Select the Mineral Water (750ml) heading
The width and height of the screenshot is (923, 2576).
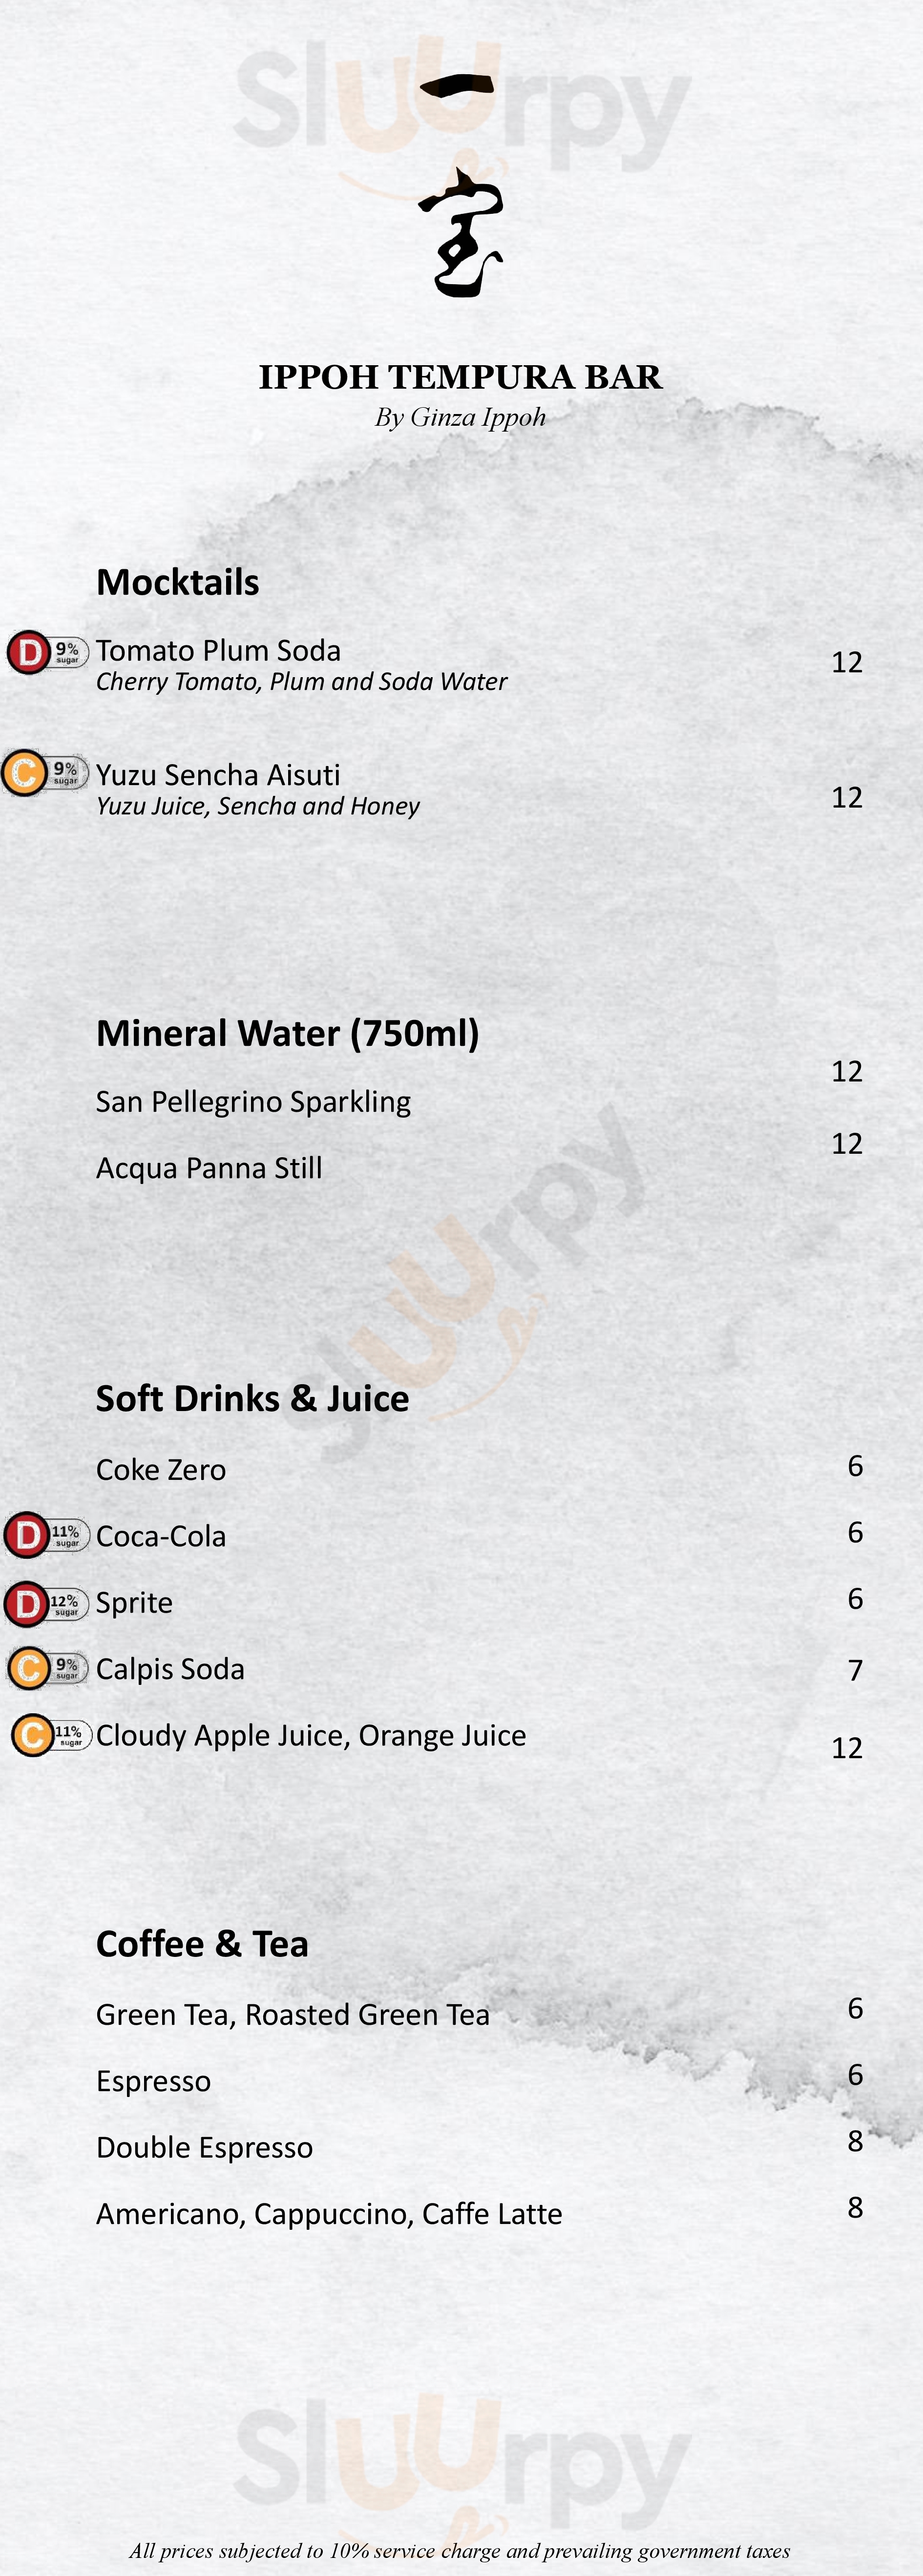pos(288,1033)
